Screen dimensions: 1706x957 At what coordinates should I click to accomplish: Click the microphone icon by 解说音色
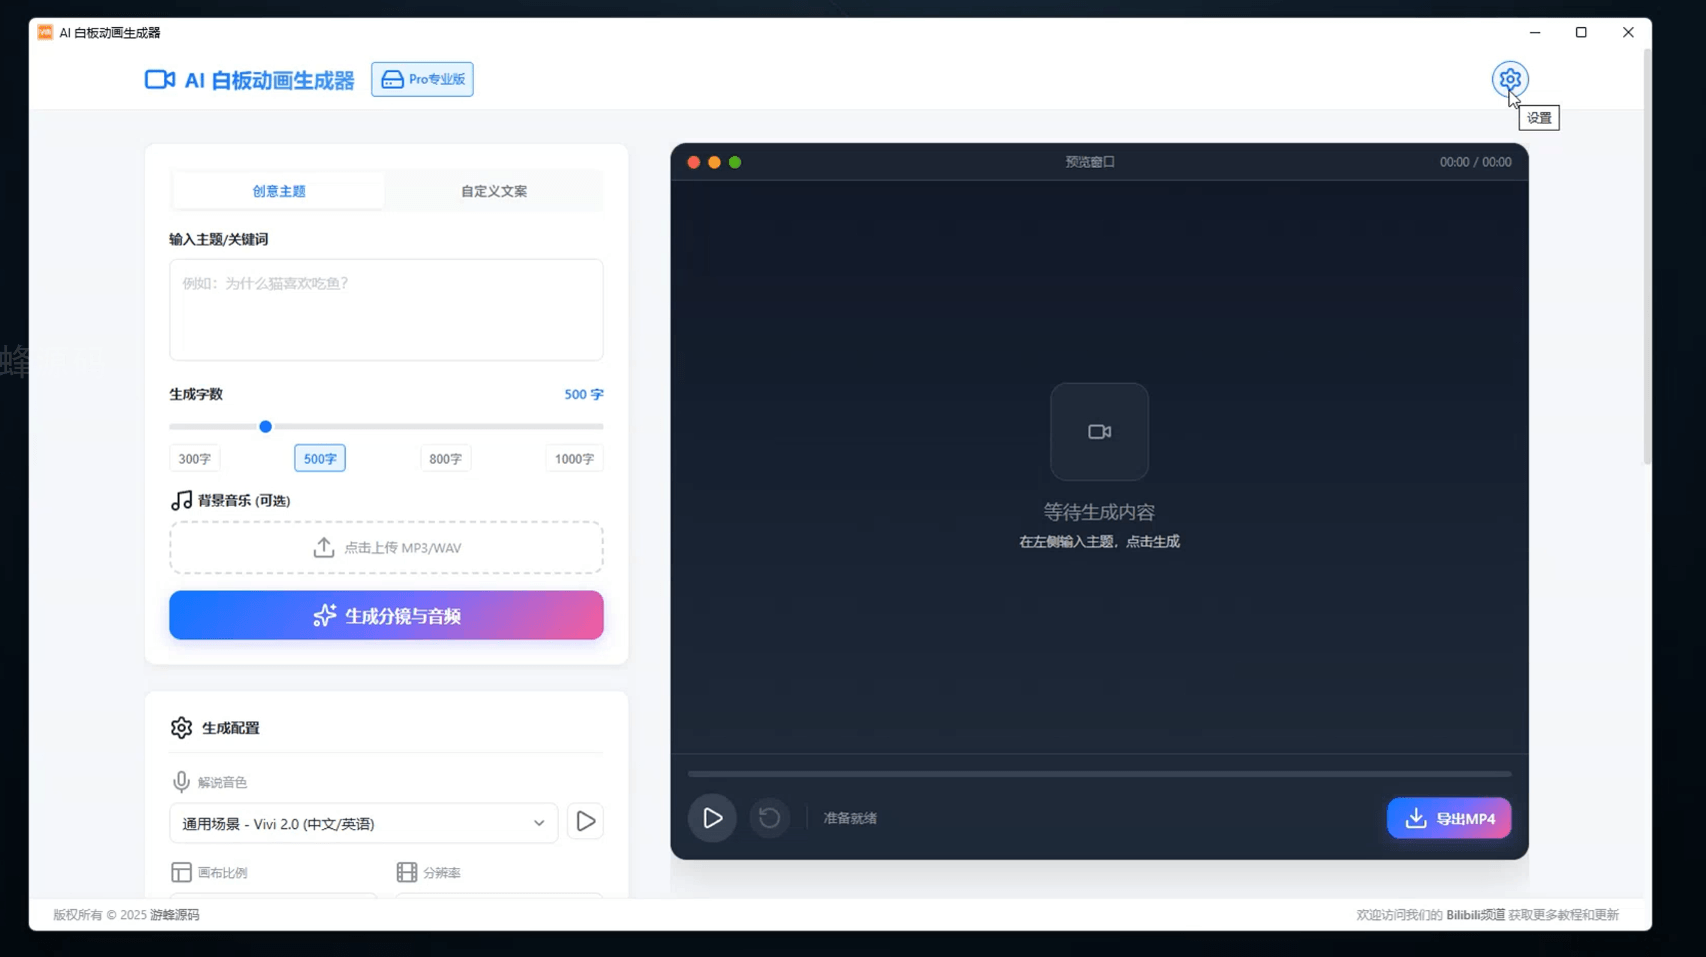(x=181, y=781)
